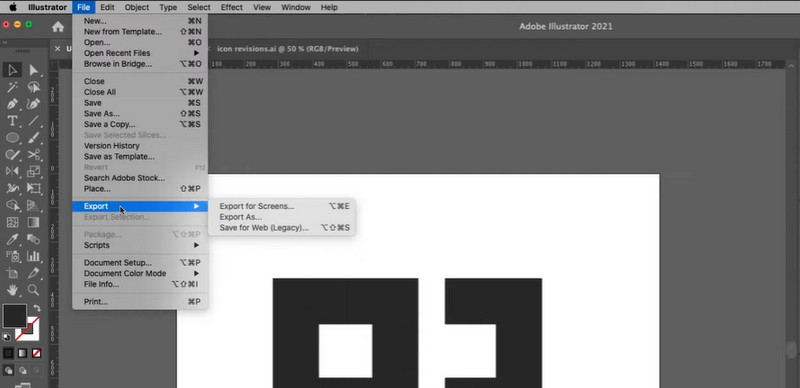
Task: Choose Version History menu item
Action: 140,146
